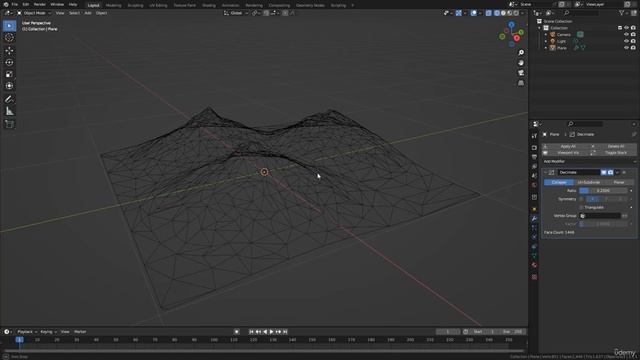640x360 pixels.
Task: Select the Annotate tool
Action: (9, 99)
